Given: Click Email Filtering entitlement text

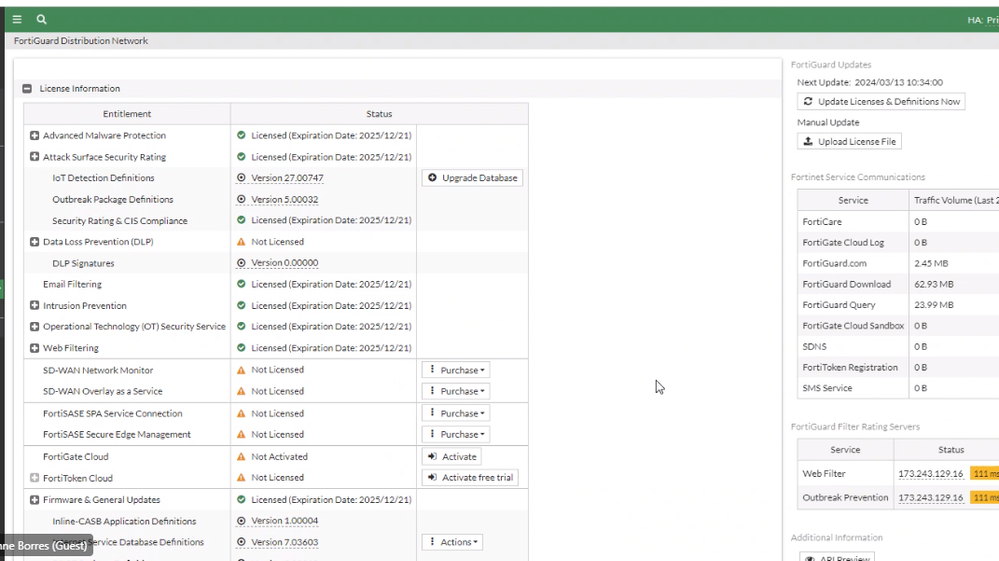Looking at the screenshot, I should [x=72, y=284].
